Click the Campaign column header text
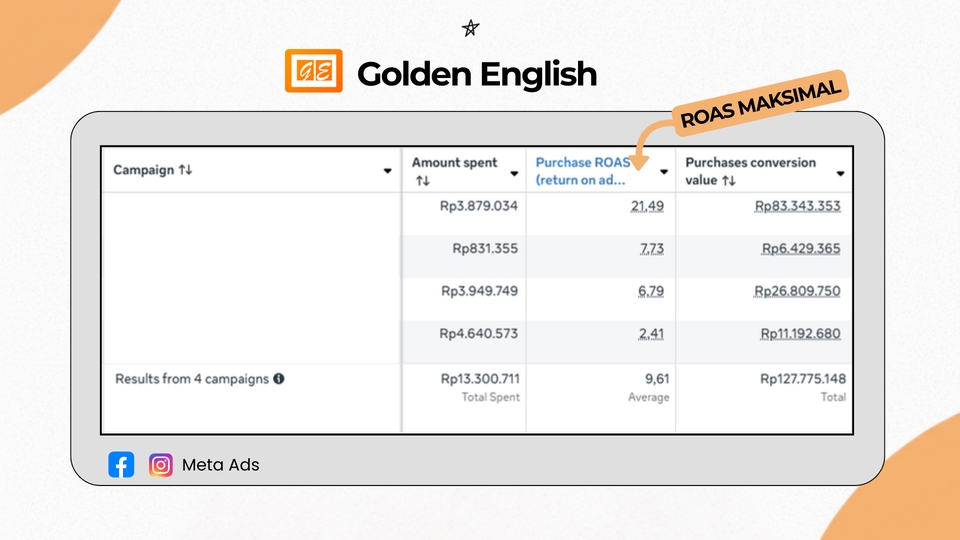The width and height of the screenshot is (960, 540). [144, 170]
